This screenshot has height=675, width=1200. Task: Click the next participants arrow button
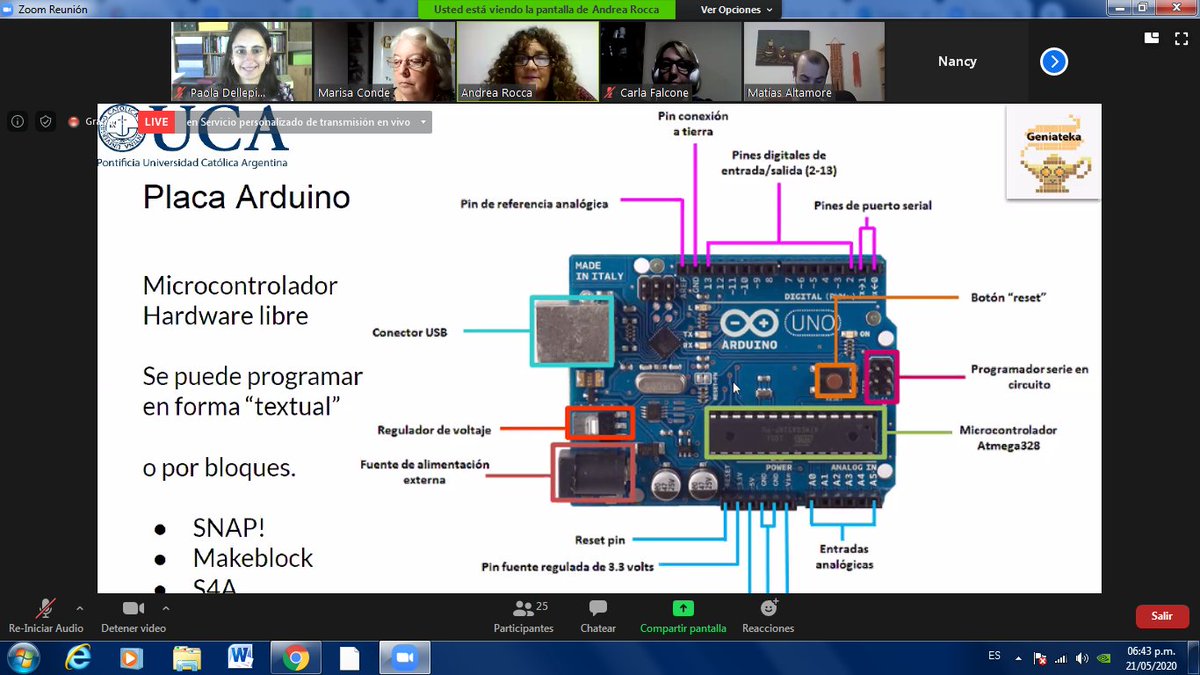tap(1053, 62)
